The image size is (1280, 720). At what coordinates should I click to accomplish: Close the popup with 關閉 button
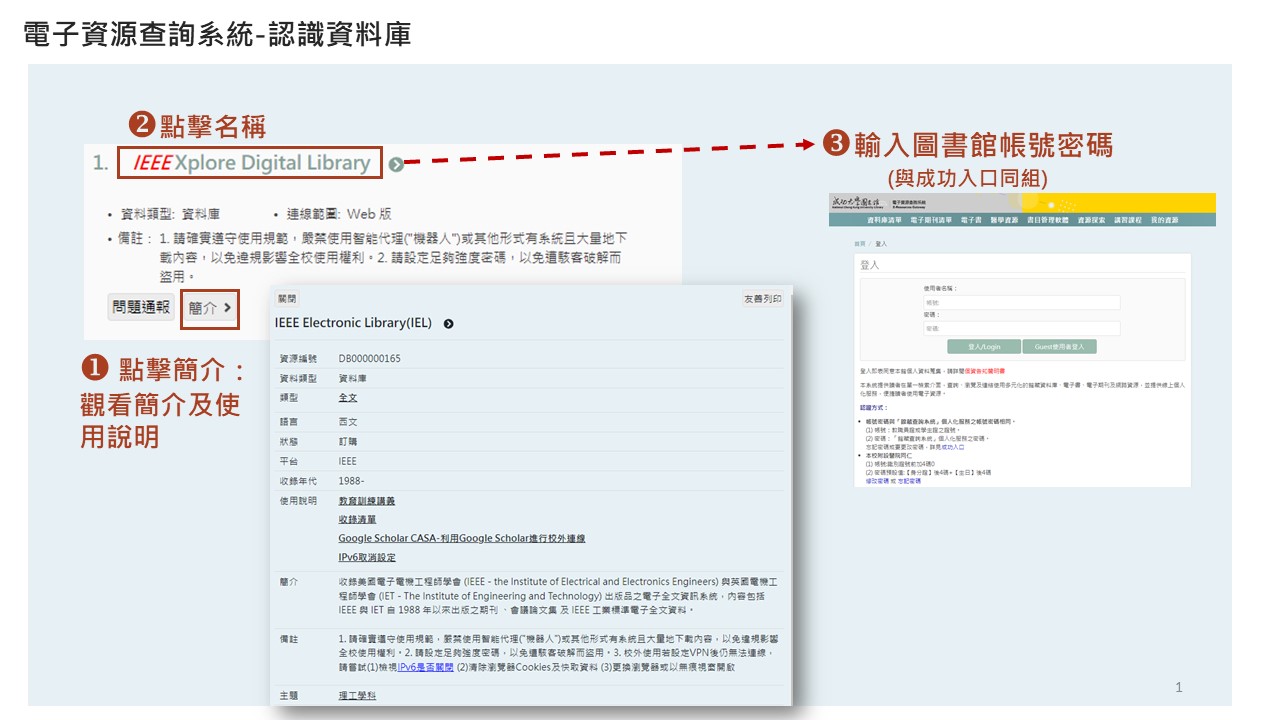click(x=287, y=298)
